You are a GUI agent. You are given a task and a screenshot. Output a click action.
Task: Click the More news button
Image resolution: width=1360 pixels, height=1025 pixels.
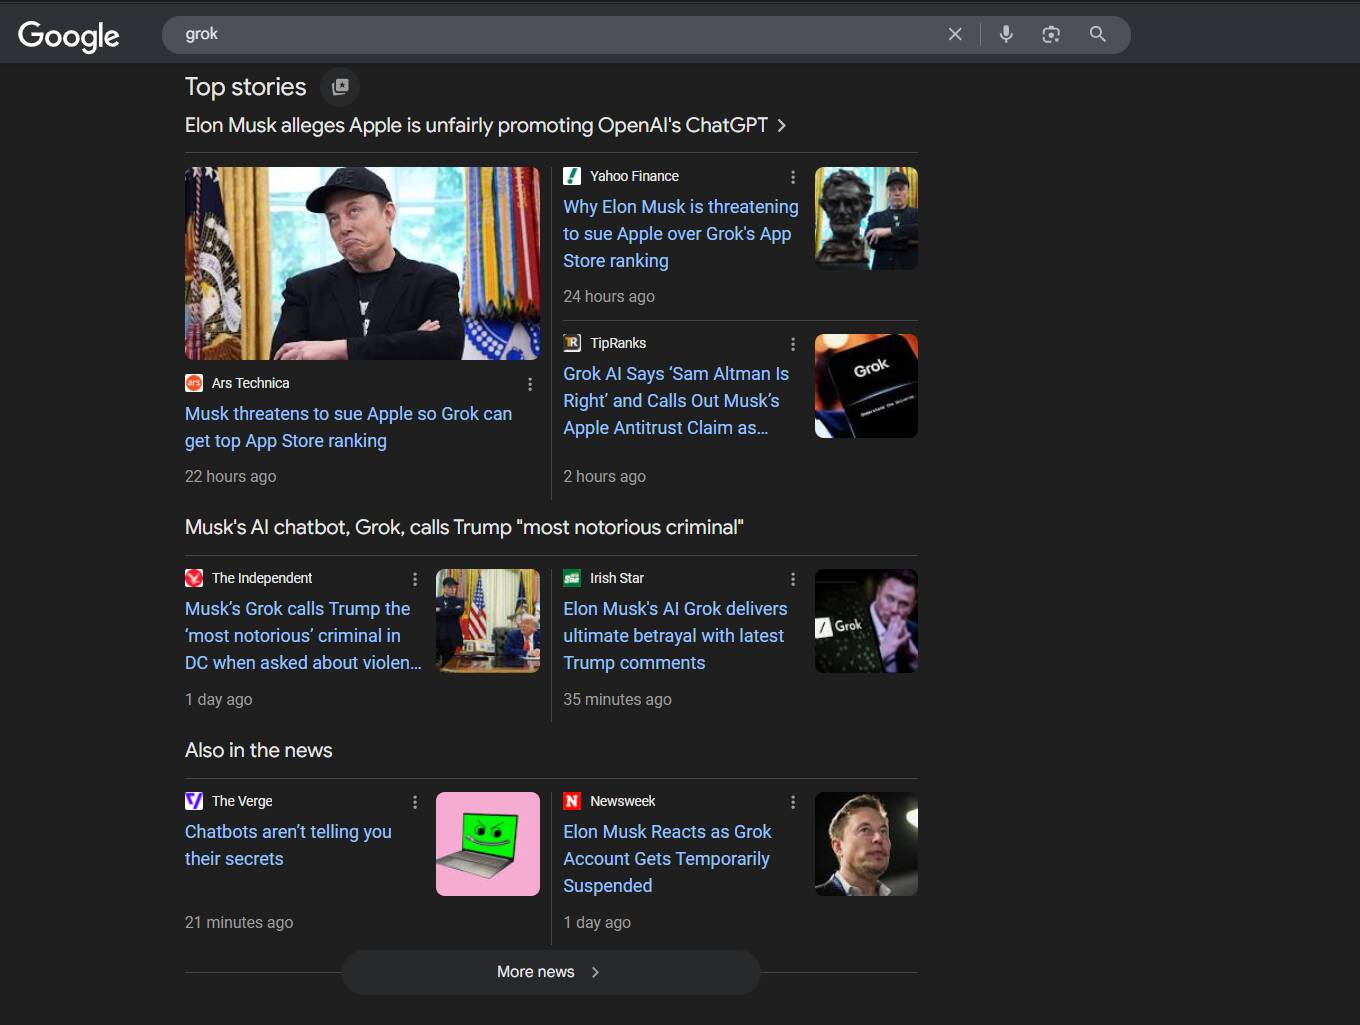(x=550, y=972)
